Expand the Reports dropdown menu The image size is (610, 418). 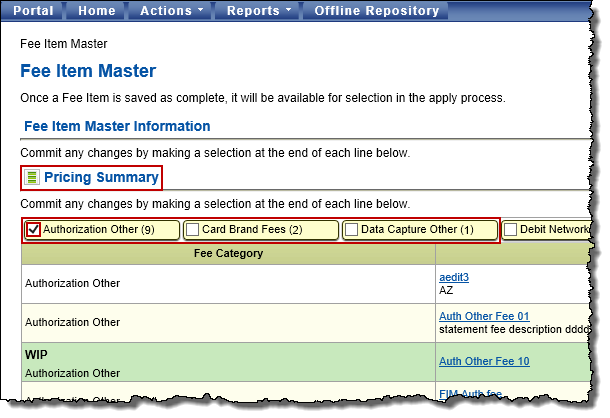pyautogui.click(x=259, y=11)
